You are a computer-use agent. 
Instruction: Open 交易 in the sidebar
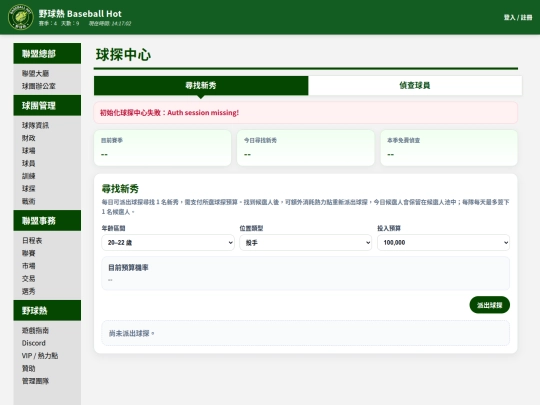29,279
